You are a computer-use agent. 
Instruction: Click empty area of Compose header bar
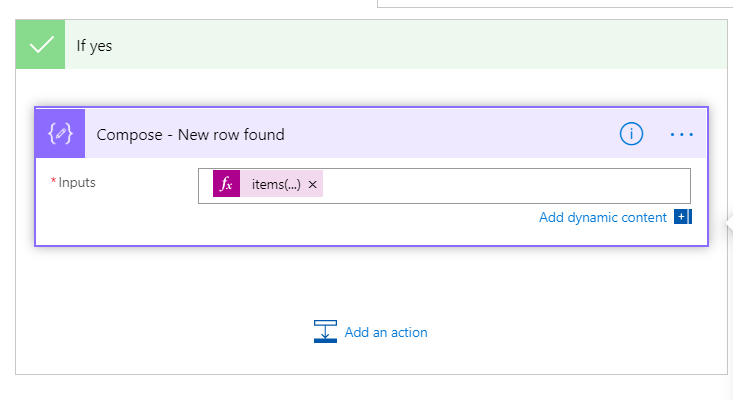click(x=449, y=134)
